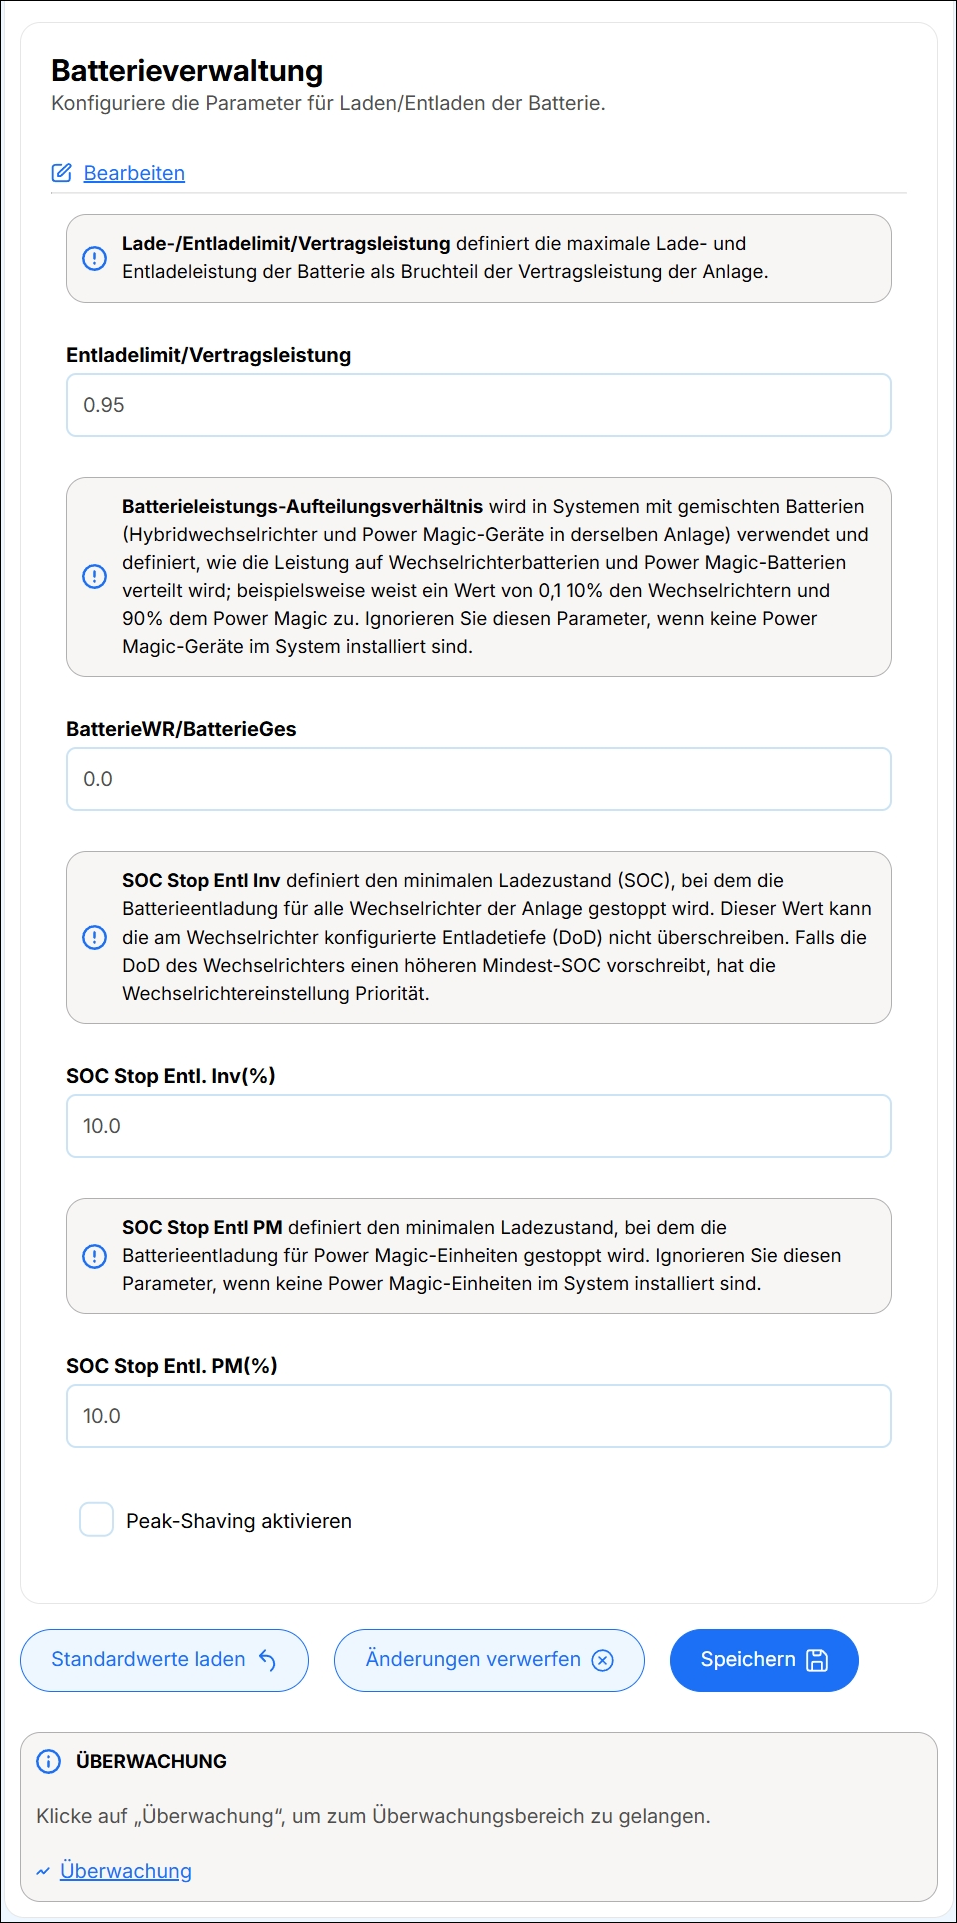Follow the Überwachung link
This screenshot has height=1923, width=957.
point(126,1871)
